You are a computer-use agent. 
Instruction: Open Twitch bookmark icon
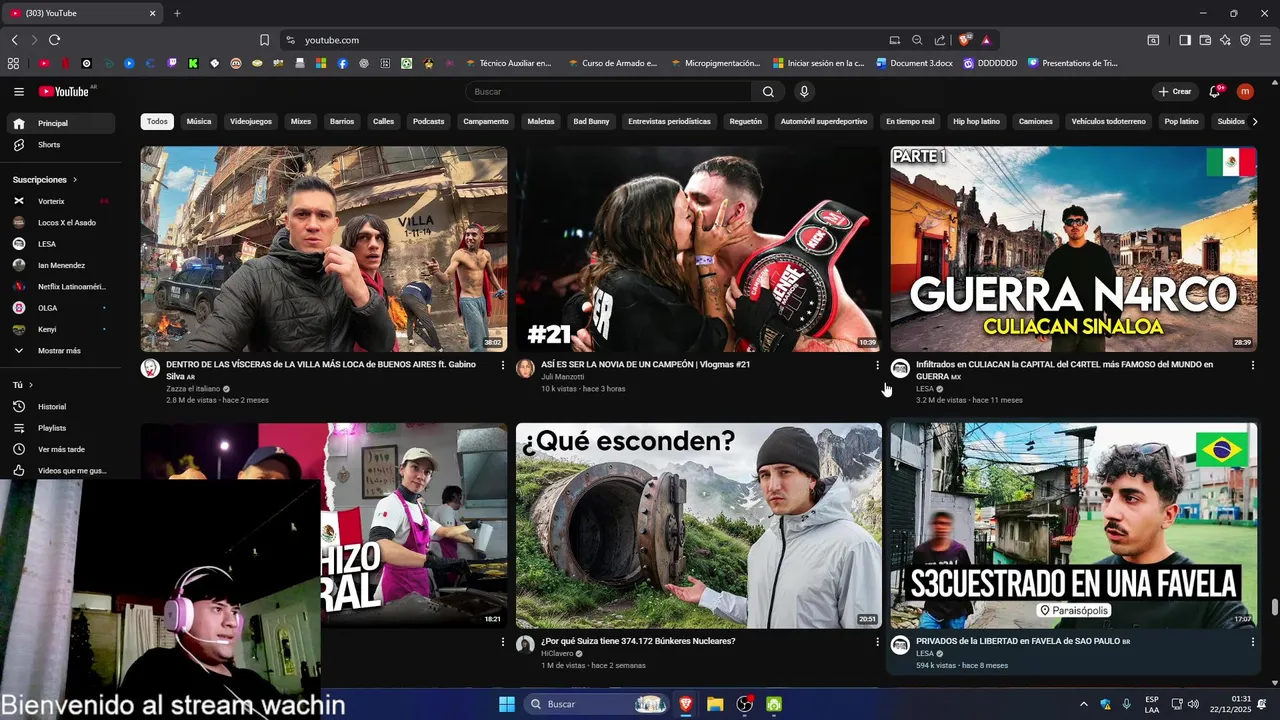pos(172,63)
